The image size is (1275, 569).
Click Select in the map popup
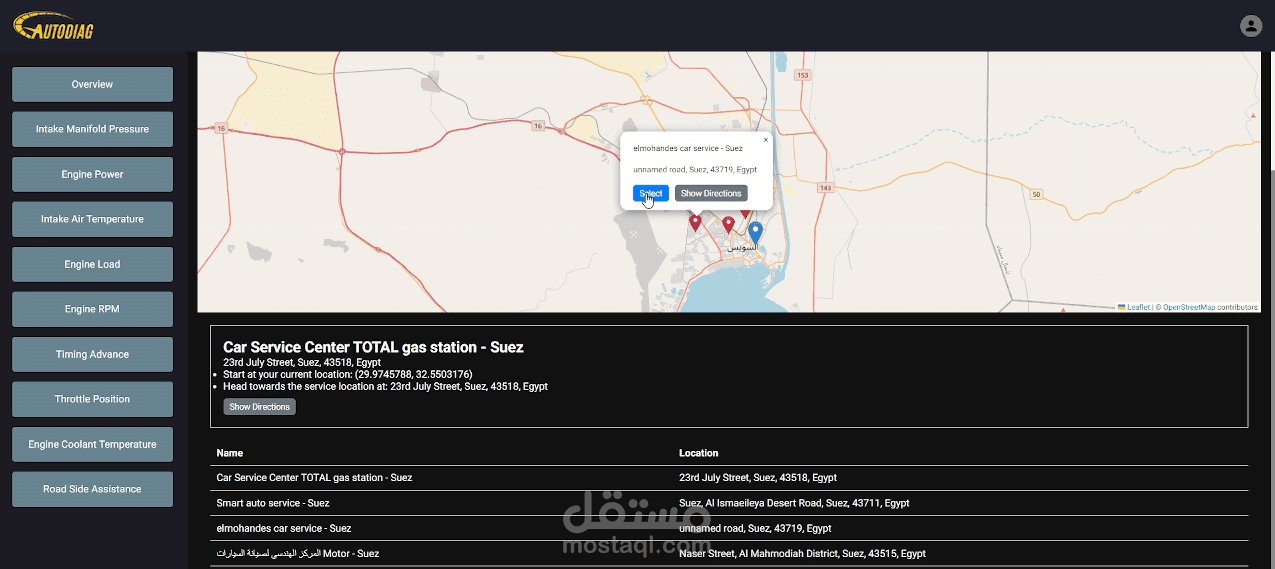(x=651, y=193)
